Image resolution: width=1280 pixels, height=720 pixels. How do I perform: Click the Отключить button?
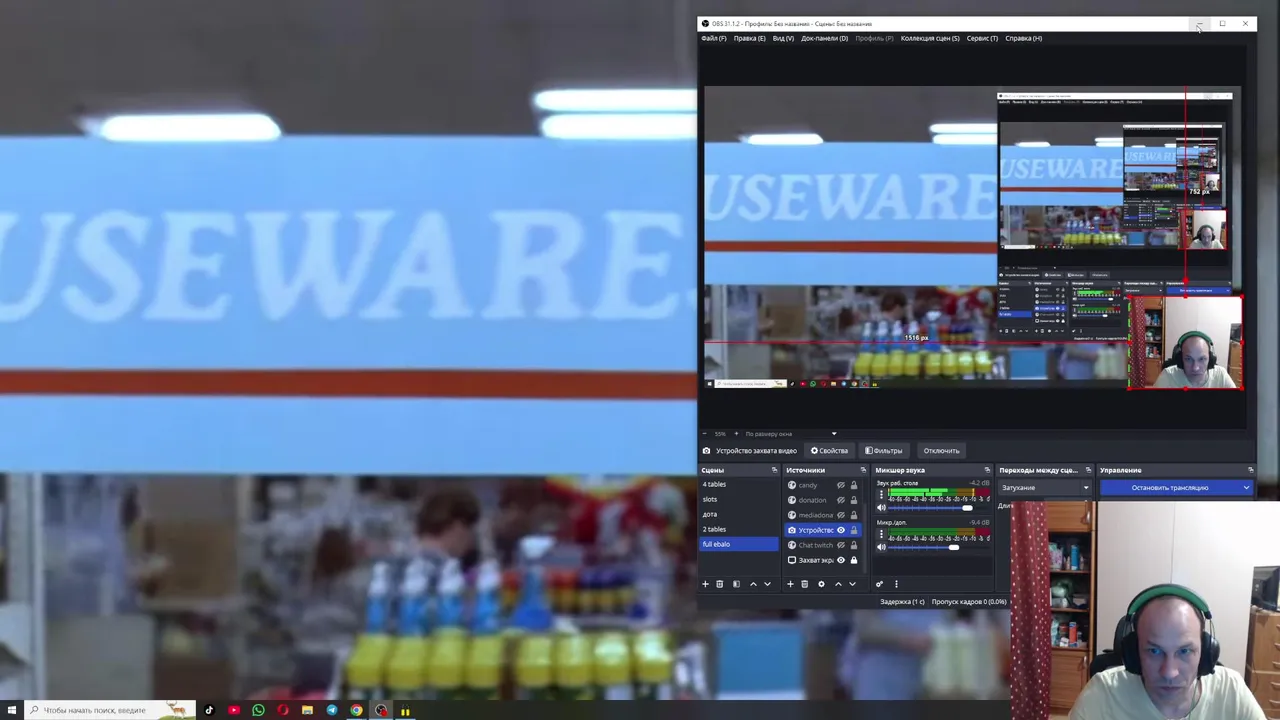click(941, 451)
